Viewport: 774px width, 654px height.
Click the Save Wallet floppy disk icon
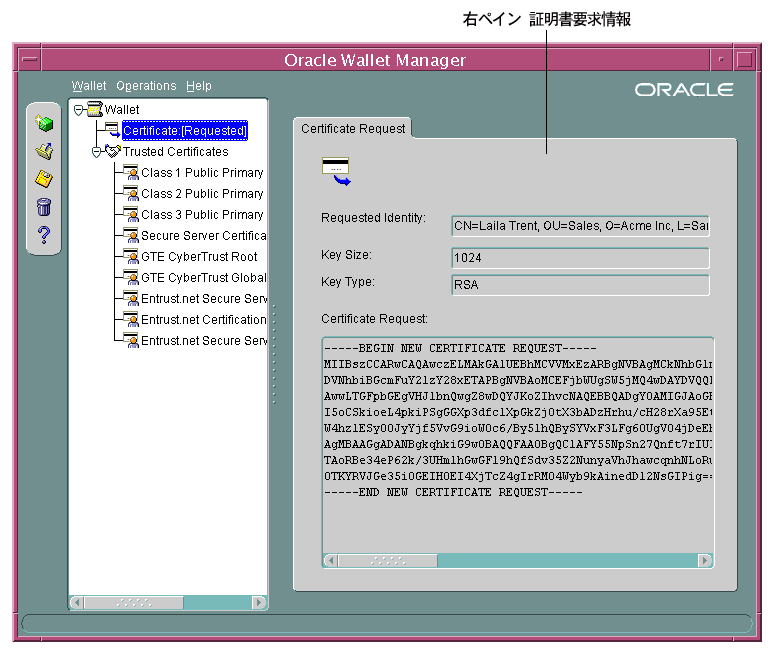point(44,179)
